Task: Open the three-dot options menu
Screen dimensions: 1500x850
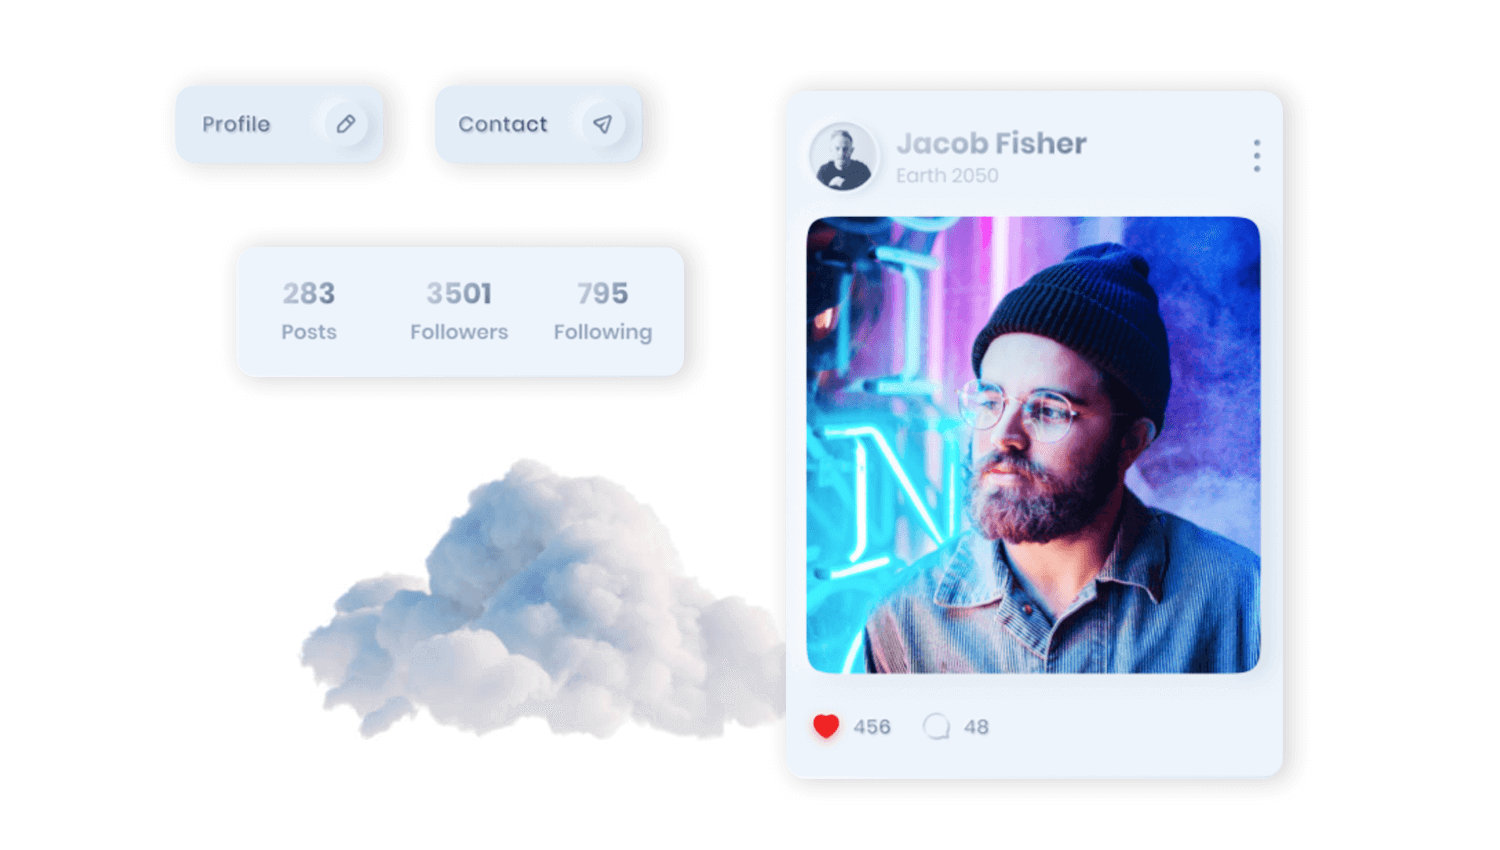Action: (x=1257, y=156)
